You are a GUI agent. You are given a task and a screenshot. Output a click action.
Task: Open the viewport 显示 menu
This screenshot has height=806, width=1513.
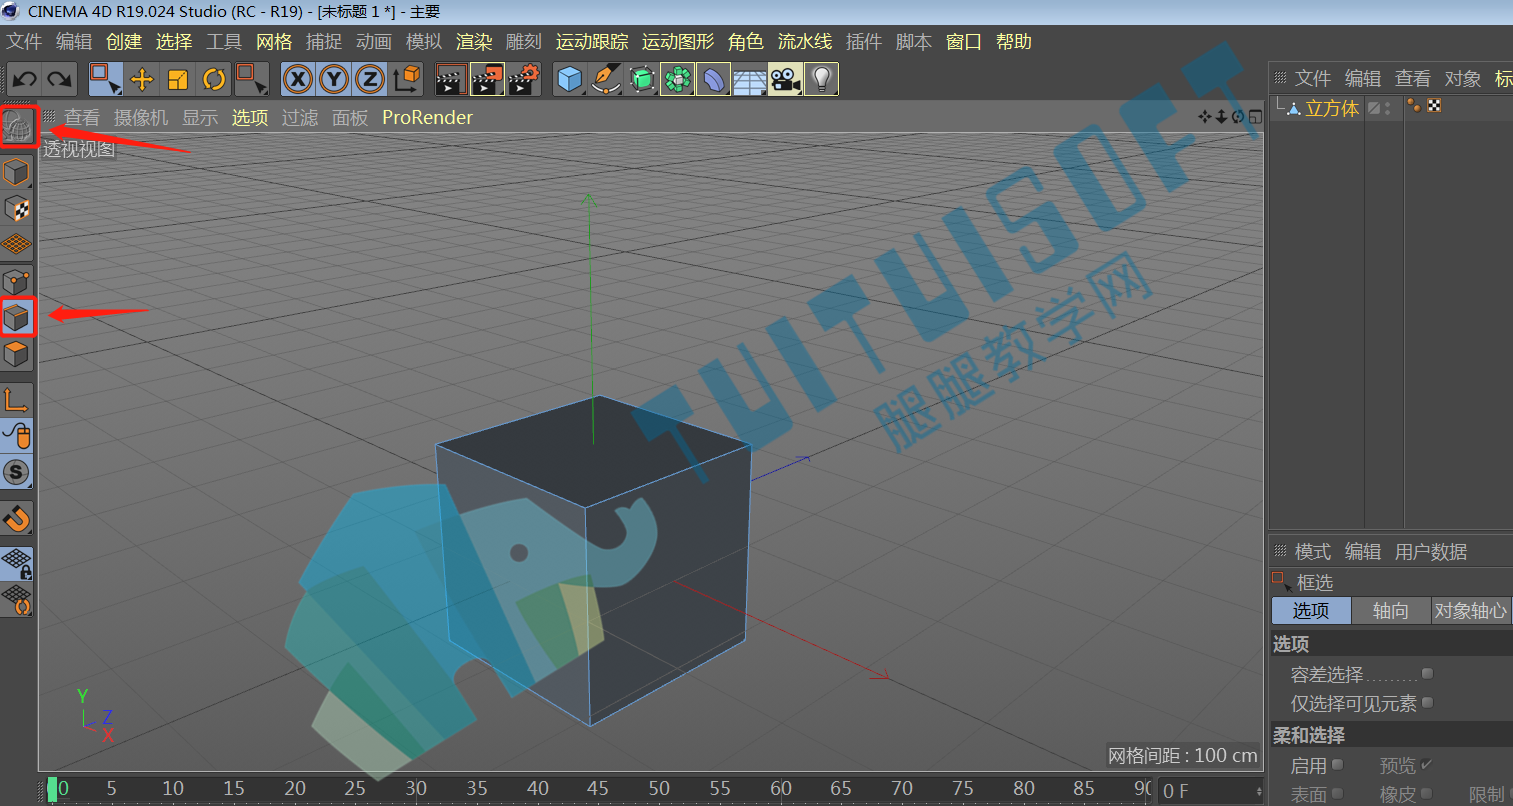point(200,118)
